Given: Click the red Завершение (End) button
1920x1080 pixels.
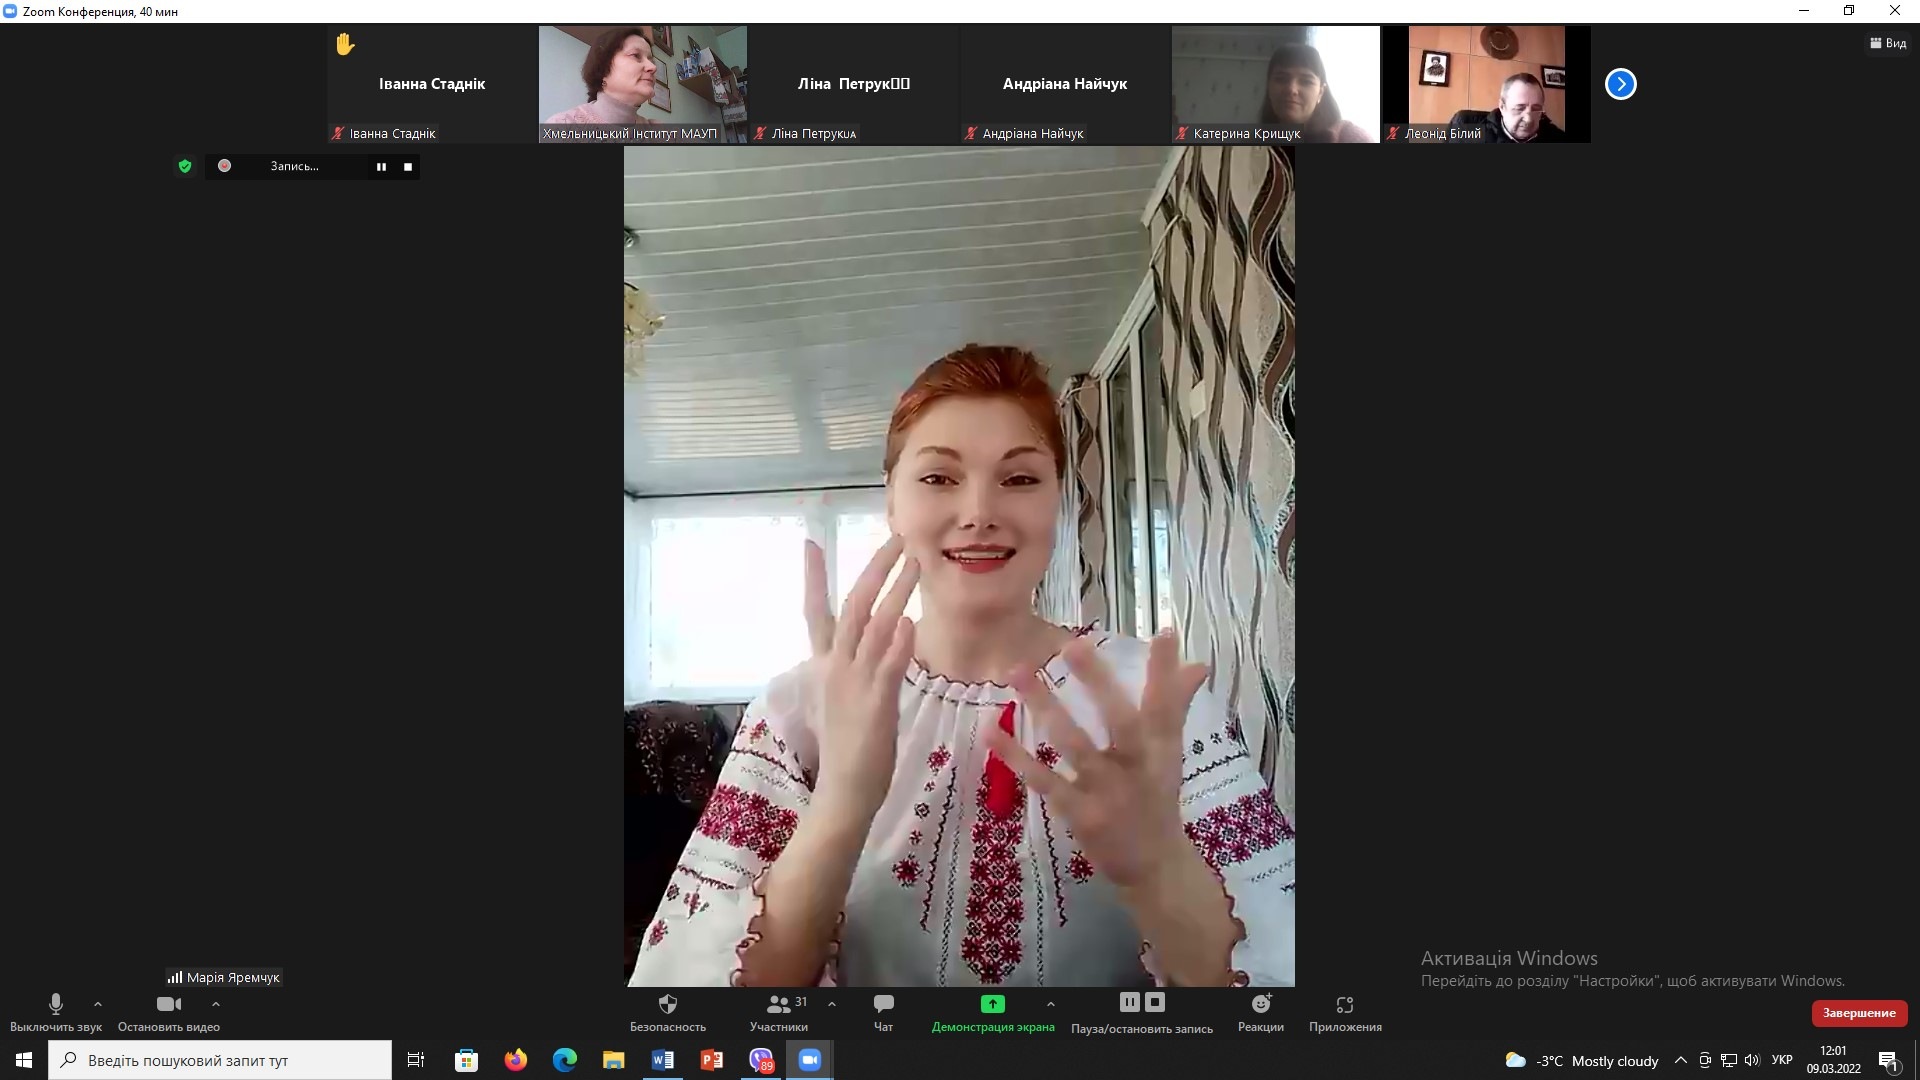Looking at the screenshot, I should pos(1859,1013).
